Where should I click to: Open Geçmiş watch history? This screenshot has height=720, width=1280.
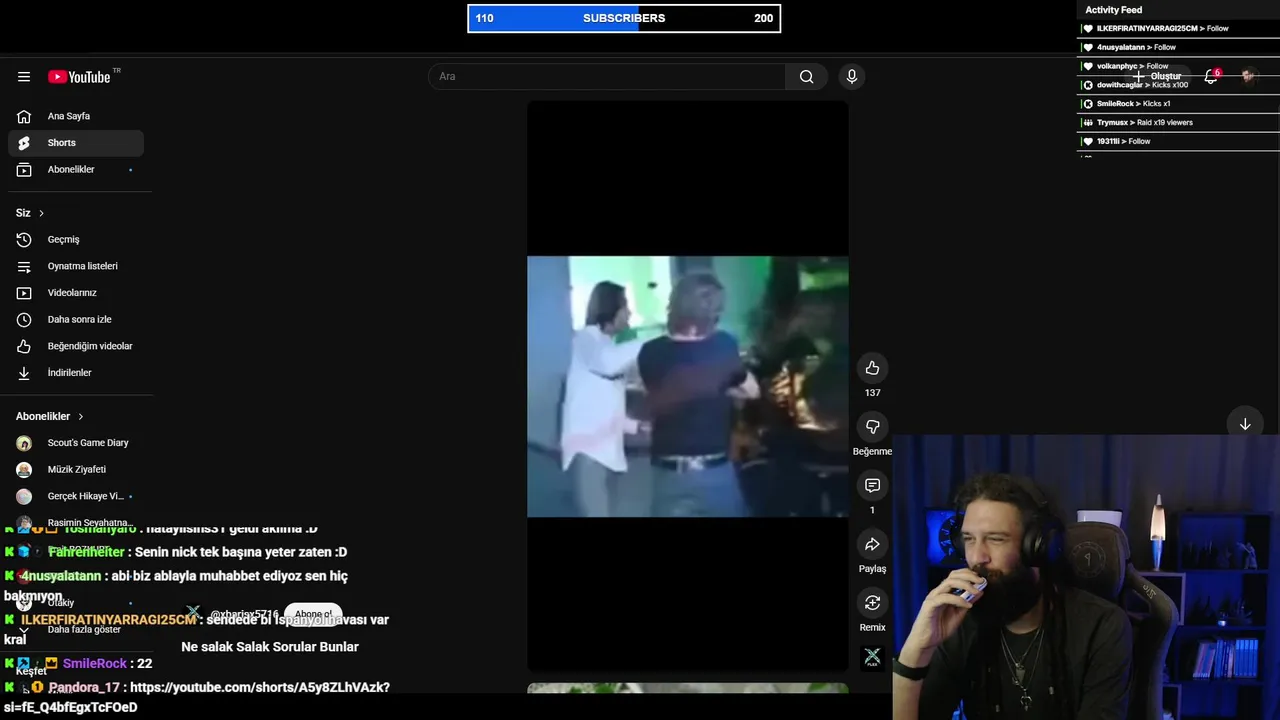[x=76, y=240]
